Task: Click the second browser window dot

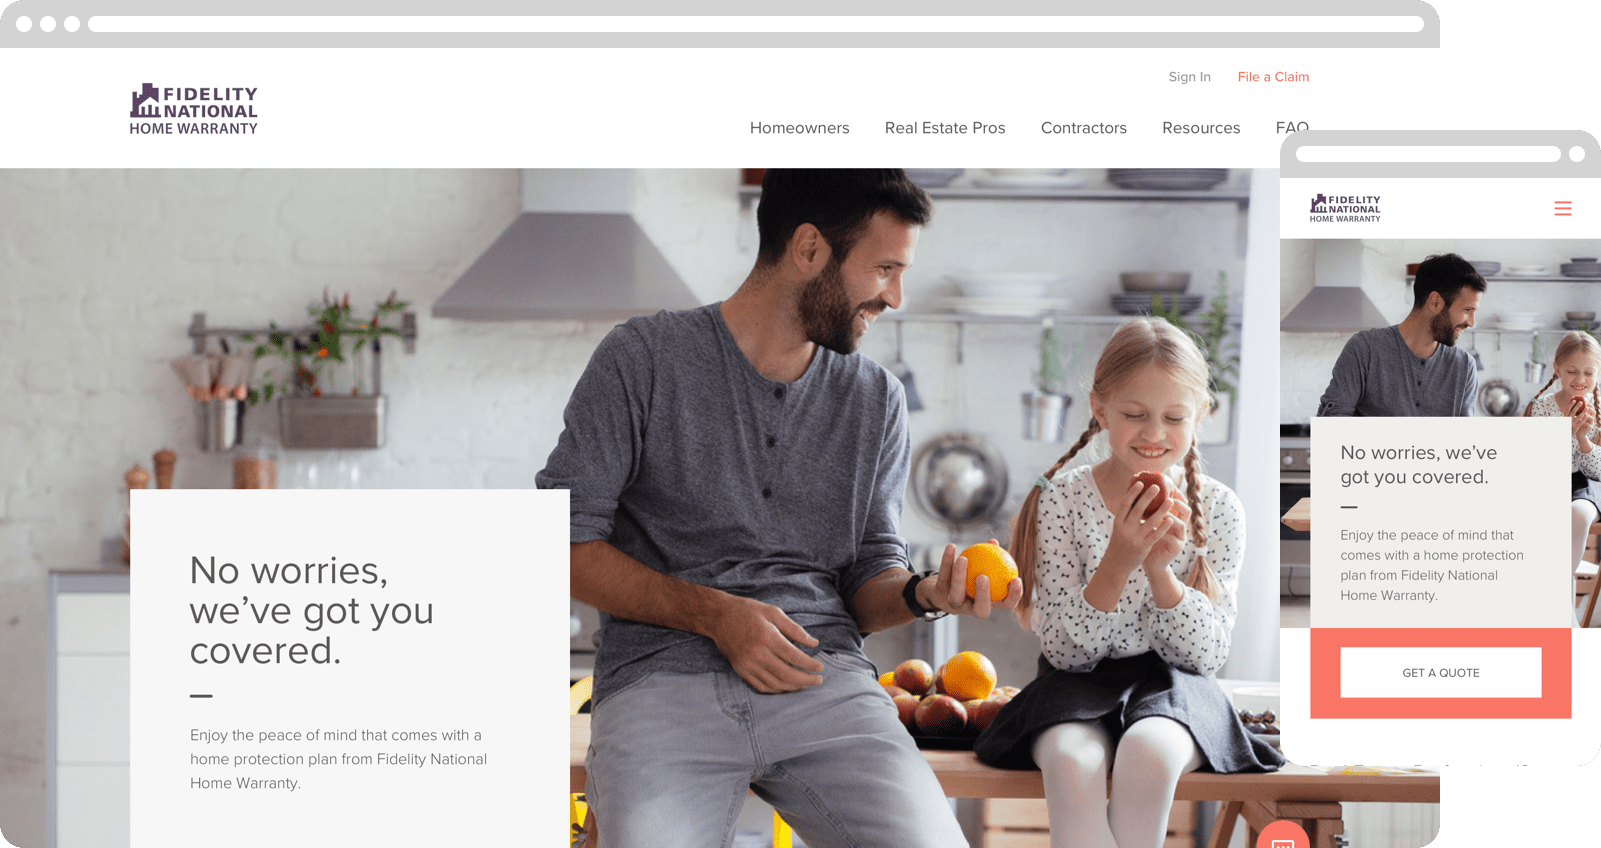Action: tap(48, 24)
